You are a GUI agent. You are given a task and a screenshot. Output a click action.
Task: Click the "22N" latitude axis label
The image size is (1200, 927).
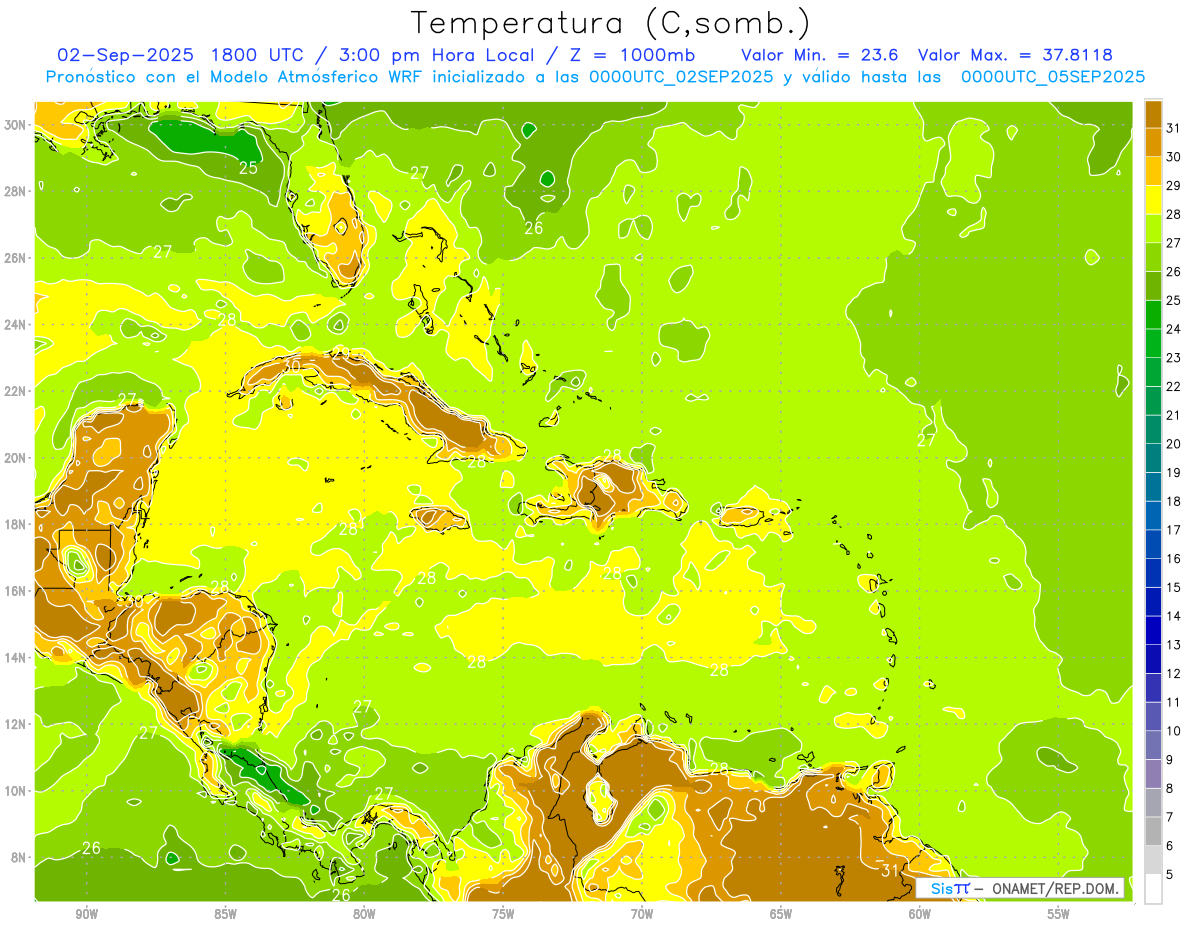(x=15, y=391)
